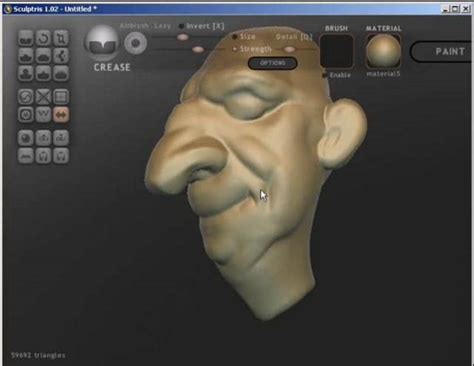Toggle the Size pressure dot
This screenshot has height=366, width=474.
pos(235,36)
